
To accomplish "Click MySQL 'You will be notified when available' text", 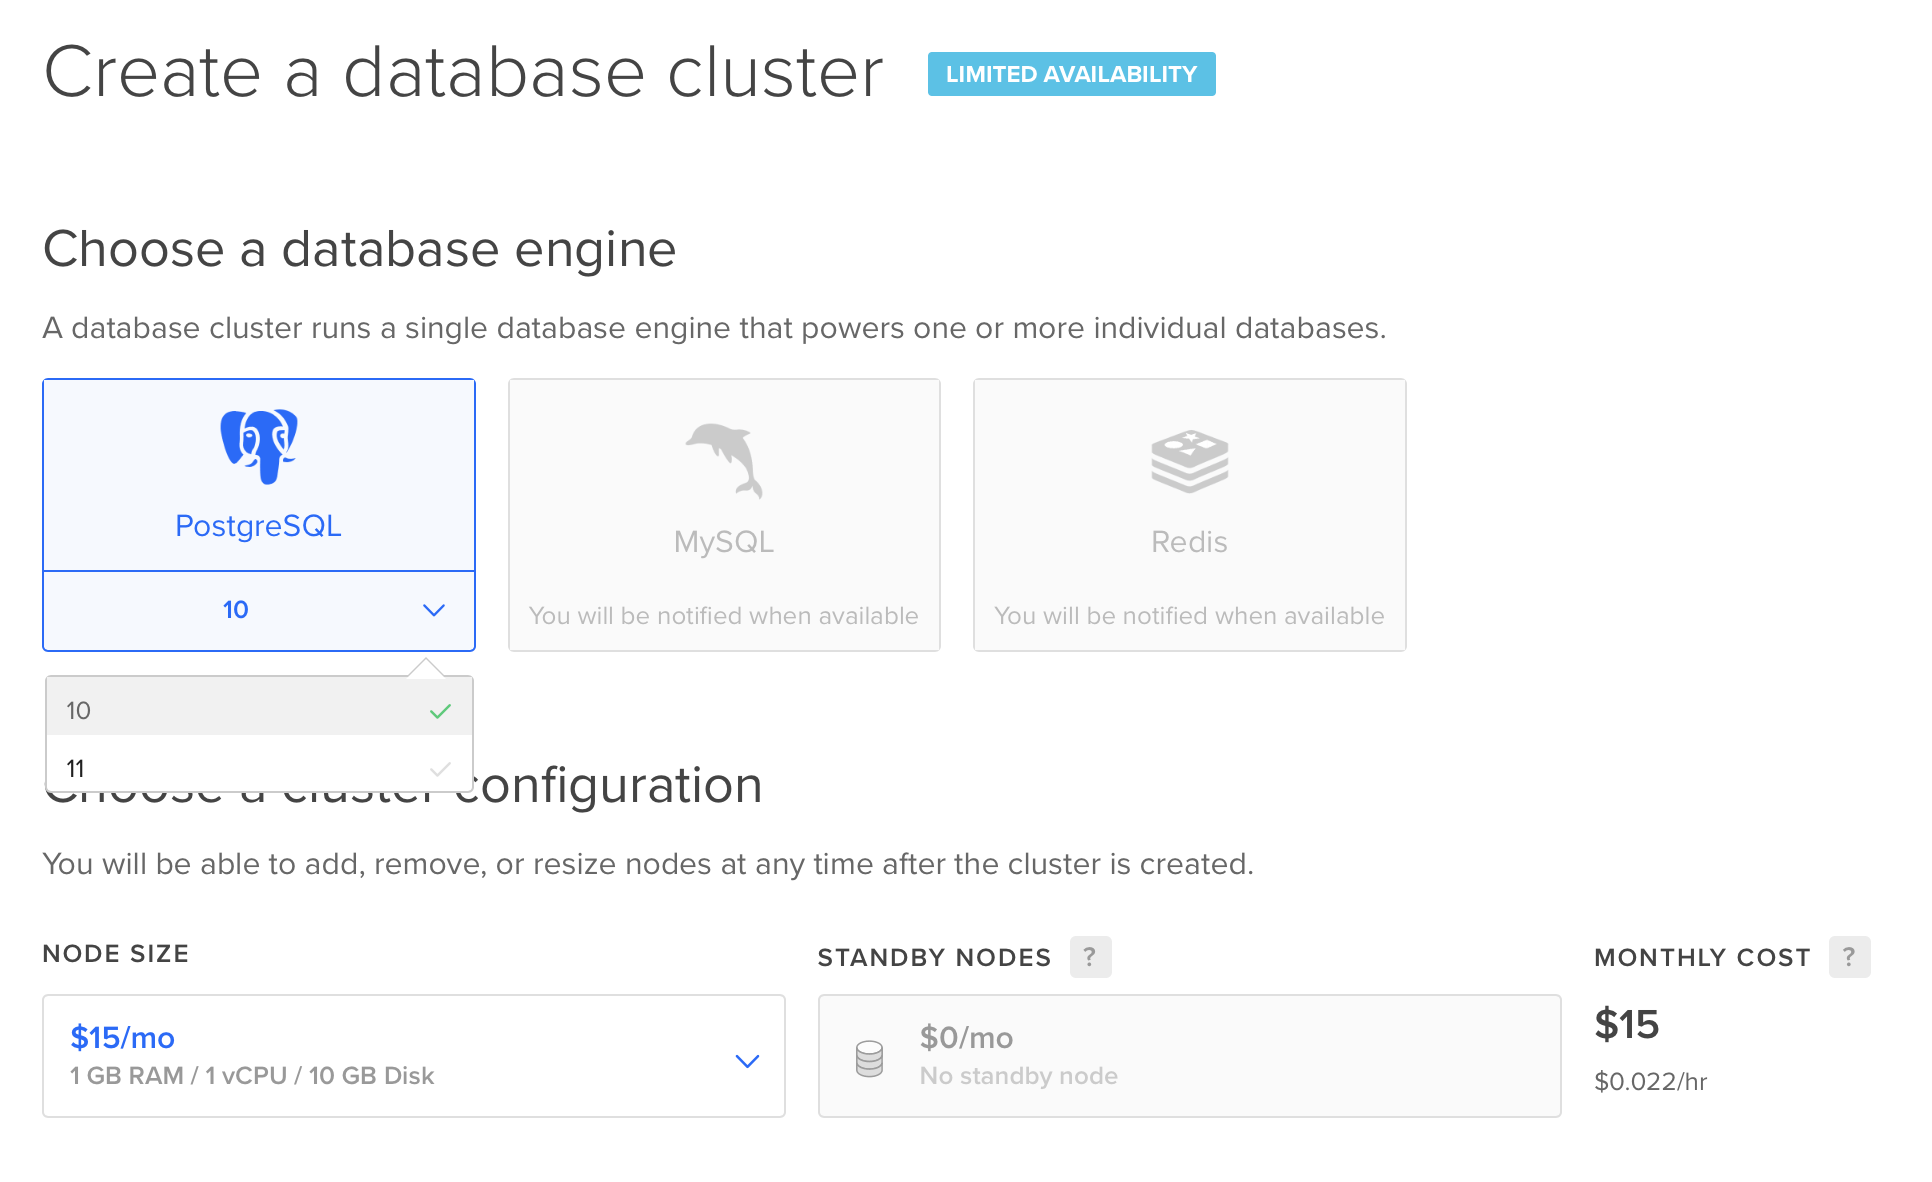I will [723, 616].
